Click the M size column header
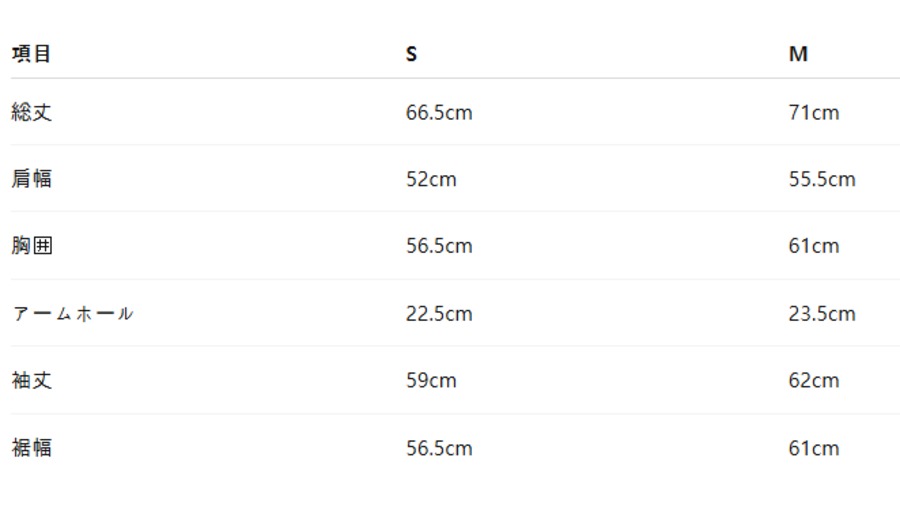The height and width of the screenshot is (507, 900). [x=798, y=54]
